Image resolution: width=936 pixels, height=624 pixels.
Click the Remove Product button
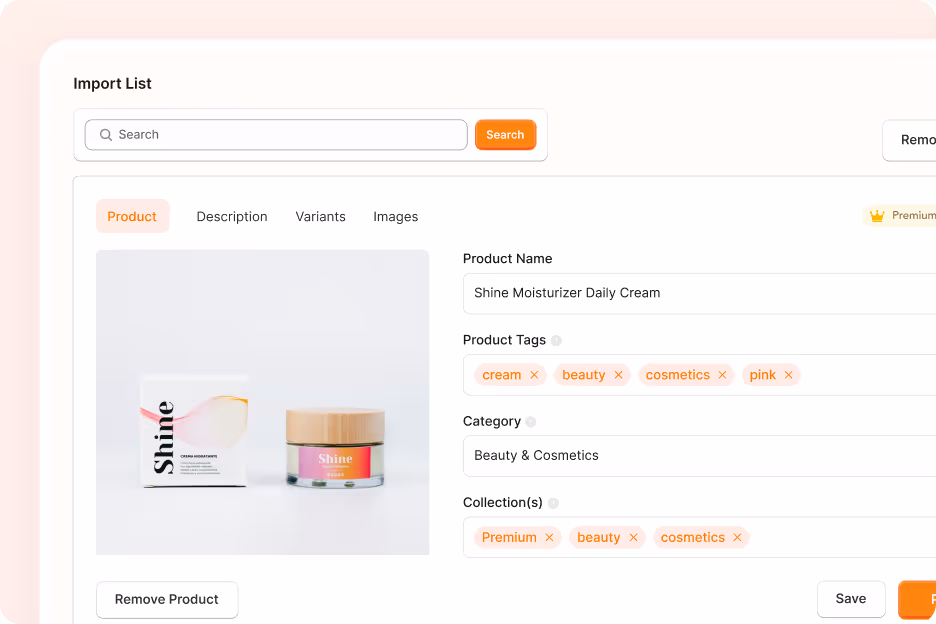click(x=167, y=600)
